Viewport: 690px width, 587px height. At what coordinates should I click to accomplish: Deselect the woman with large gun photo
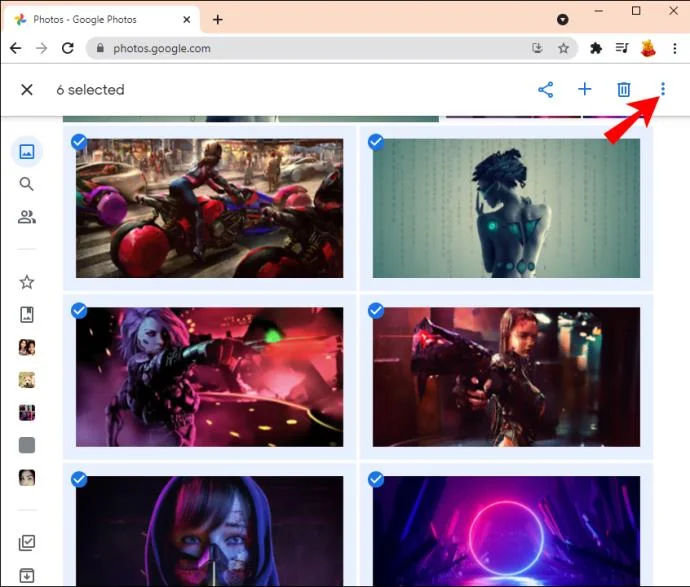point(376,311)
